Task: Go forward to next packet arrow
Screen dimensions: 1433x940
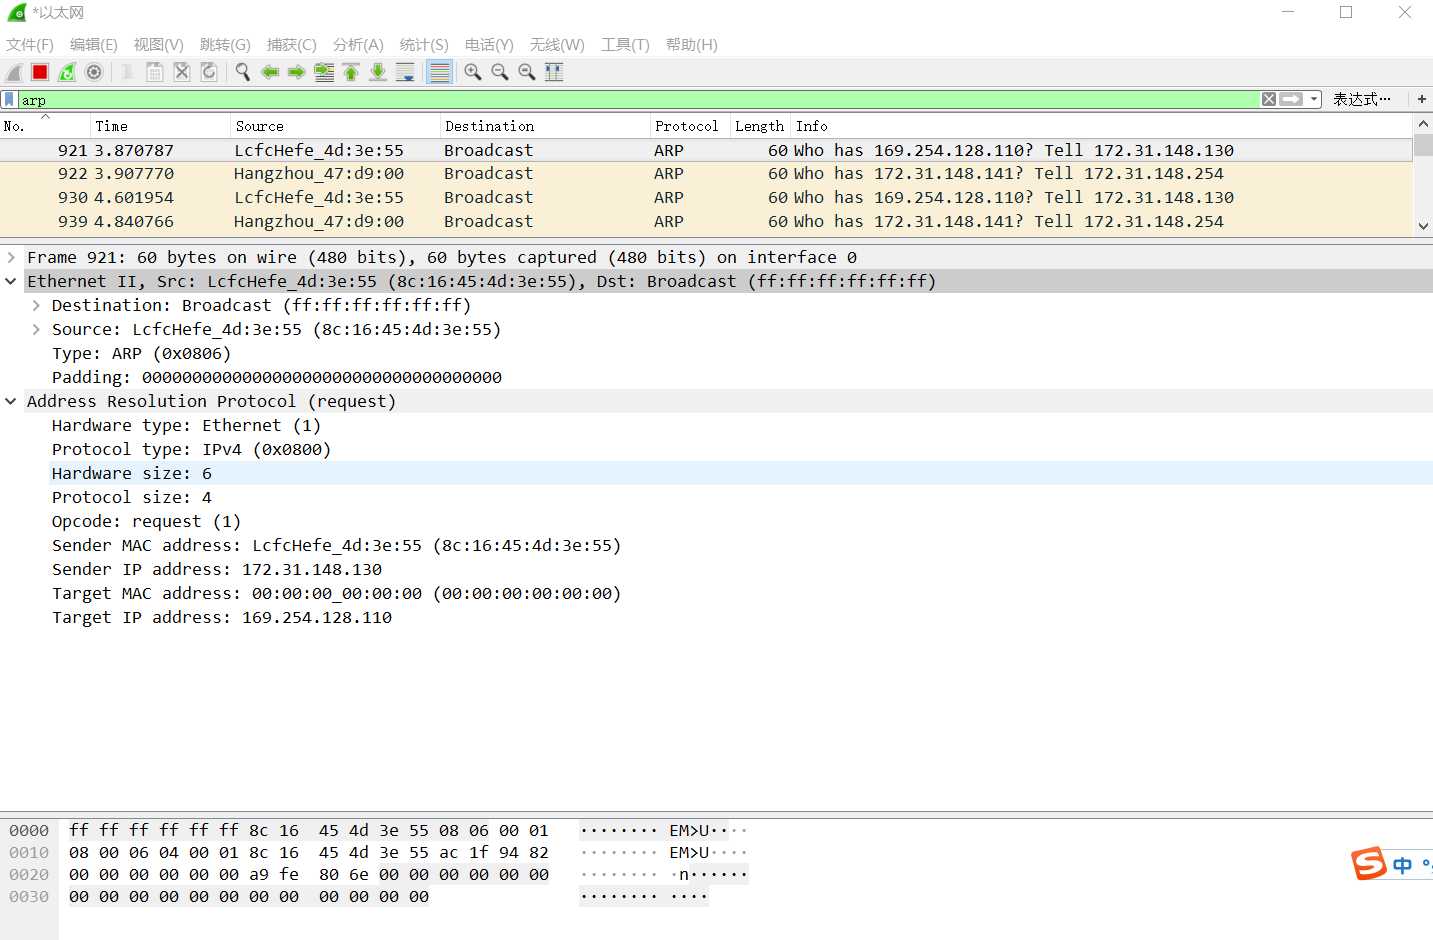Action: 297,72
